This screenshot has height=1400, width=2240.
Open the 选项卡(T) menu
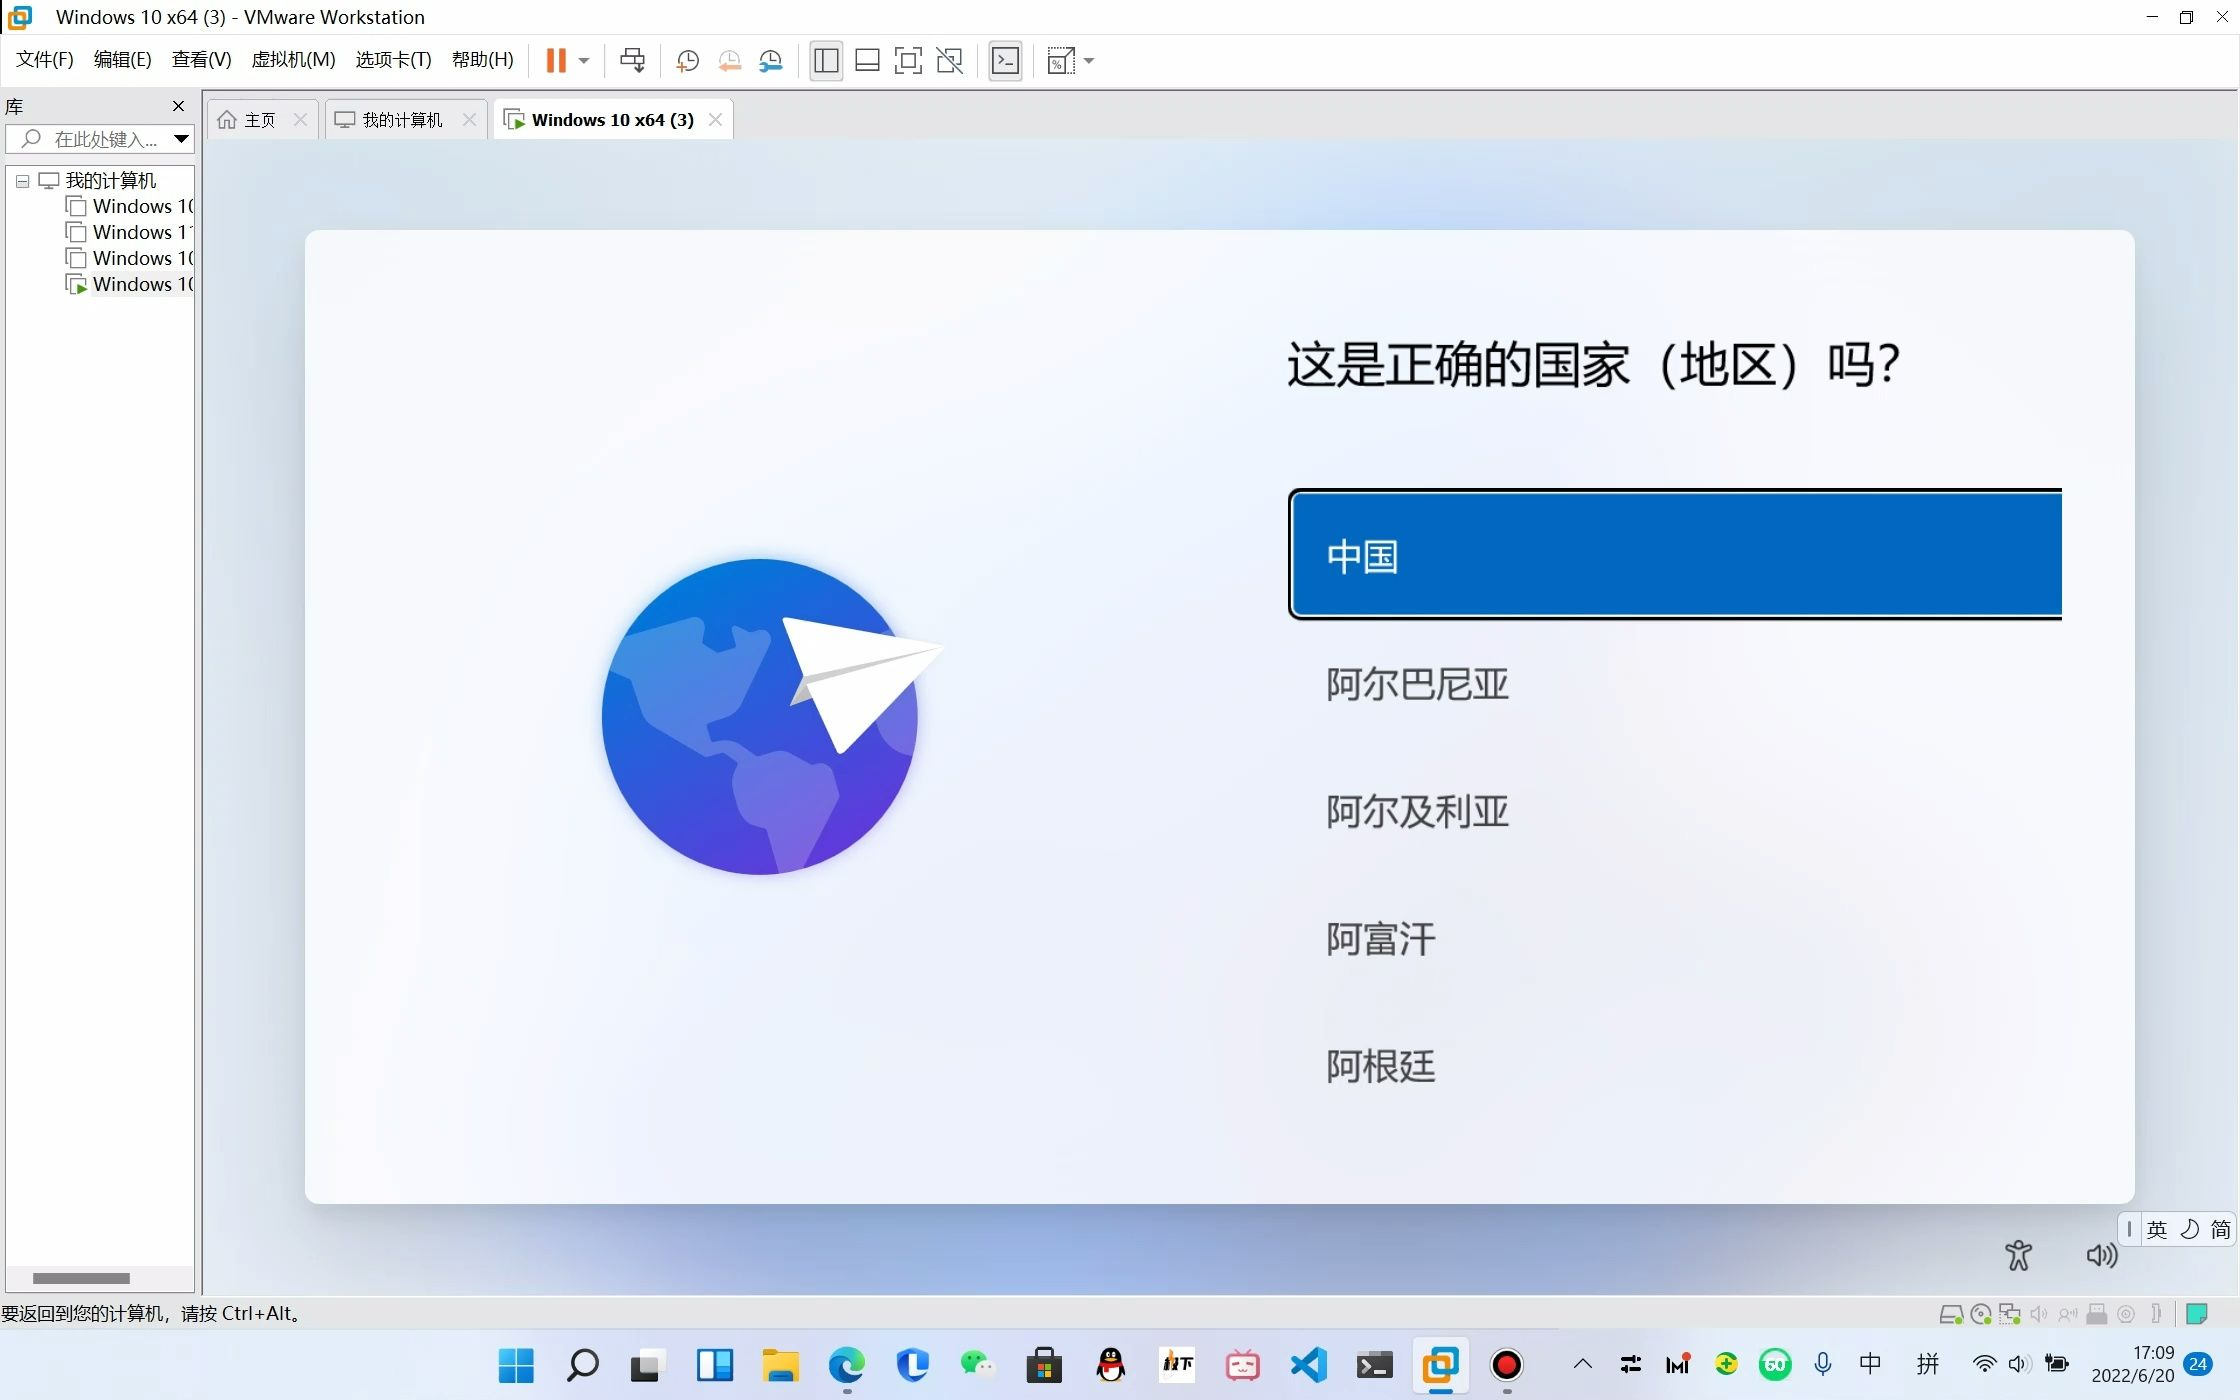(393, 60)
